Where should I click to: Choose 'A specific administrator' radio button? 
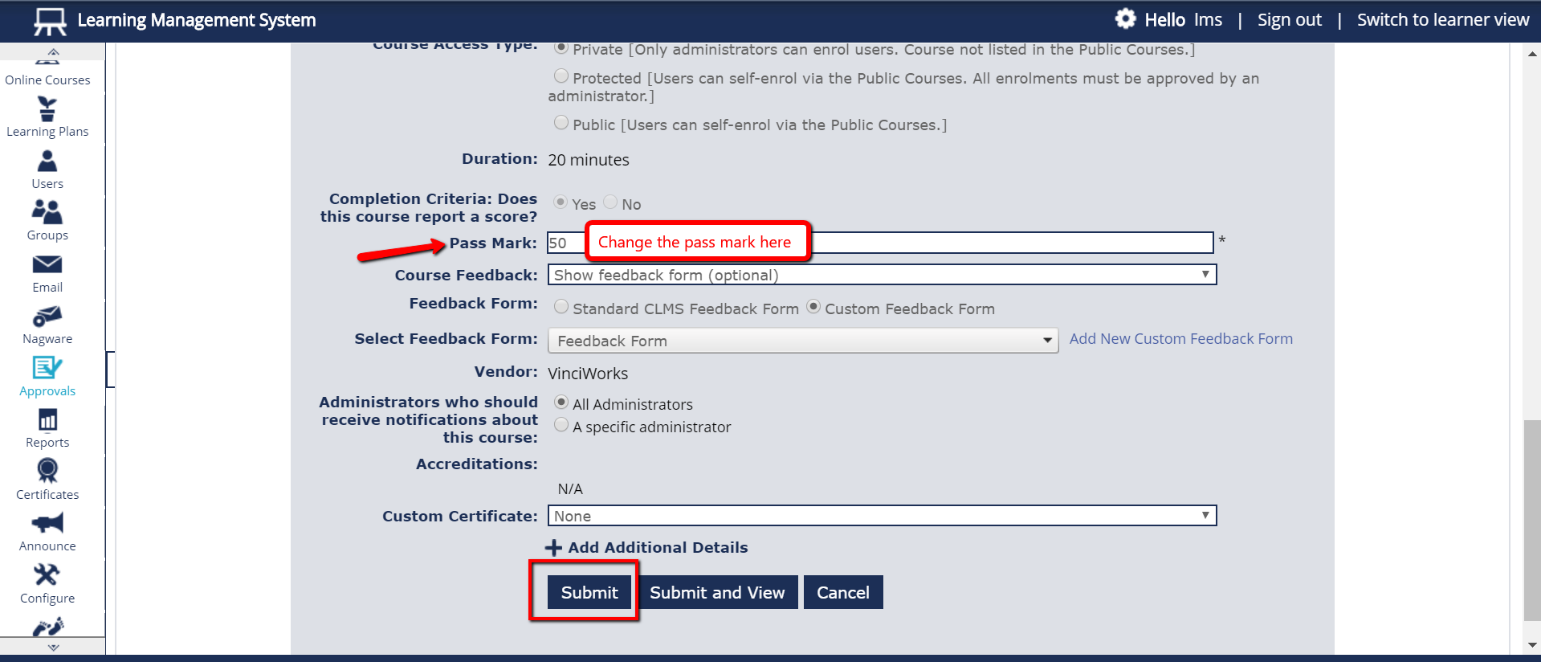point(562,426)
